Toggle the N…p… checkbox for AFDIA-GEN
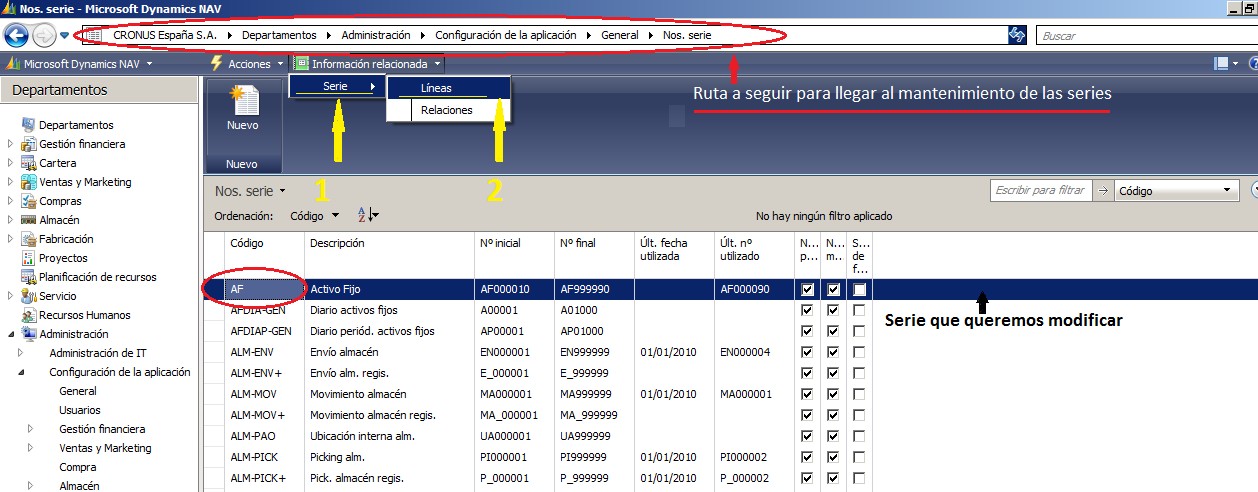Screen dimensions: 1258x492 [807, 311]
